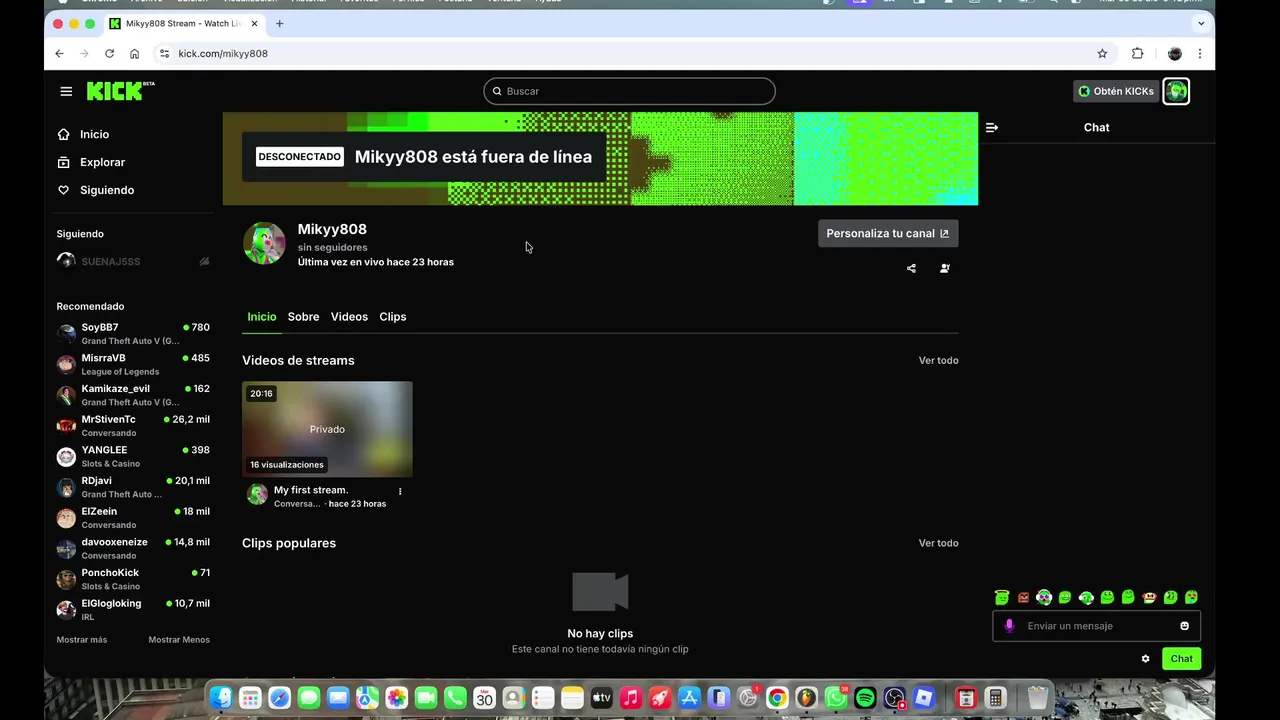This screenshot has height=720, width=1280.
Task: Click the Enviar un mensaje field
Action: 1096,626
